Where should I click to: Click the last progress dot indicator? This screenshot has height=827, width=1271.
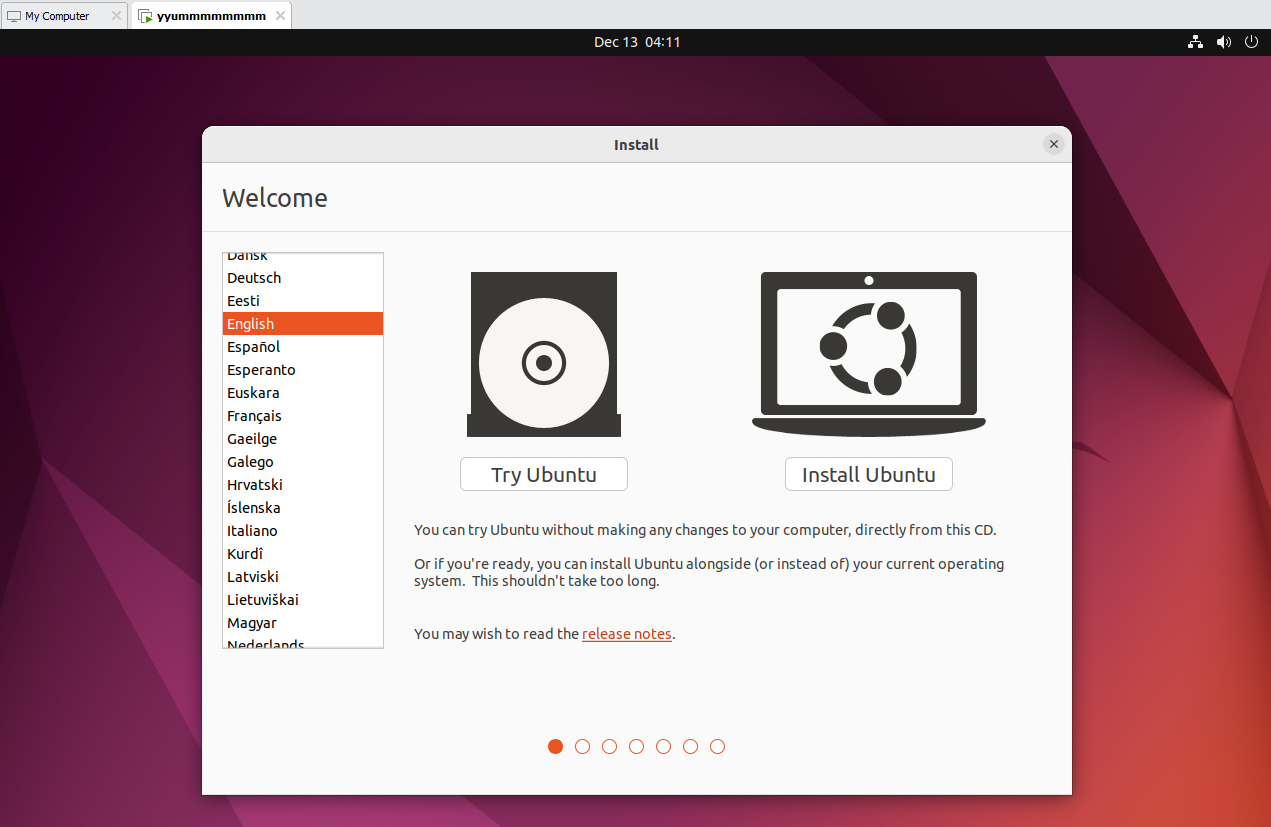pos(717,746)
